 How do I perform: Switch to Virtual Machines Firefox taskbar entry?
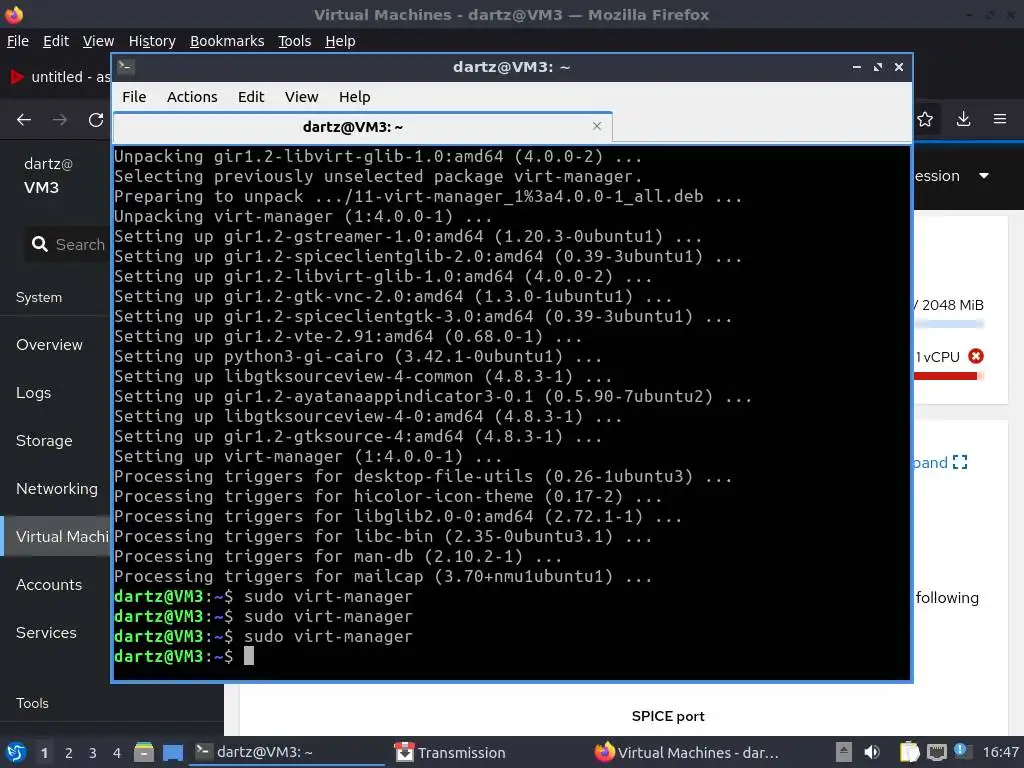tap(687, 752)
